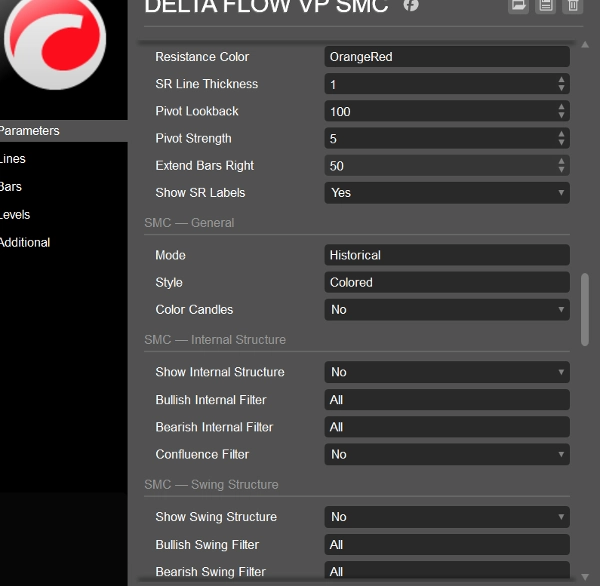Viewport: 600px width, 586px height.
Task: Open the Show SR Labels dropdown
Action: point(447,193)
